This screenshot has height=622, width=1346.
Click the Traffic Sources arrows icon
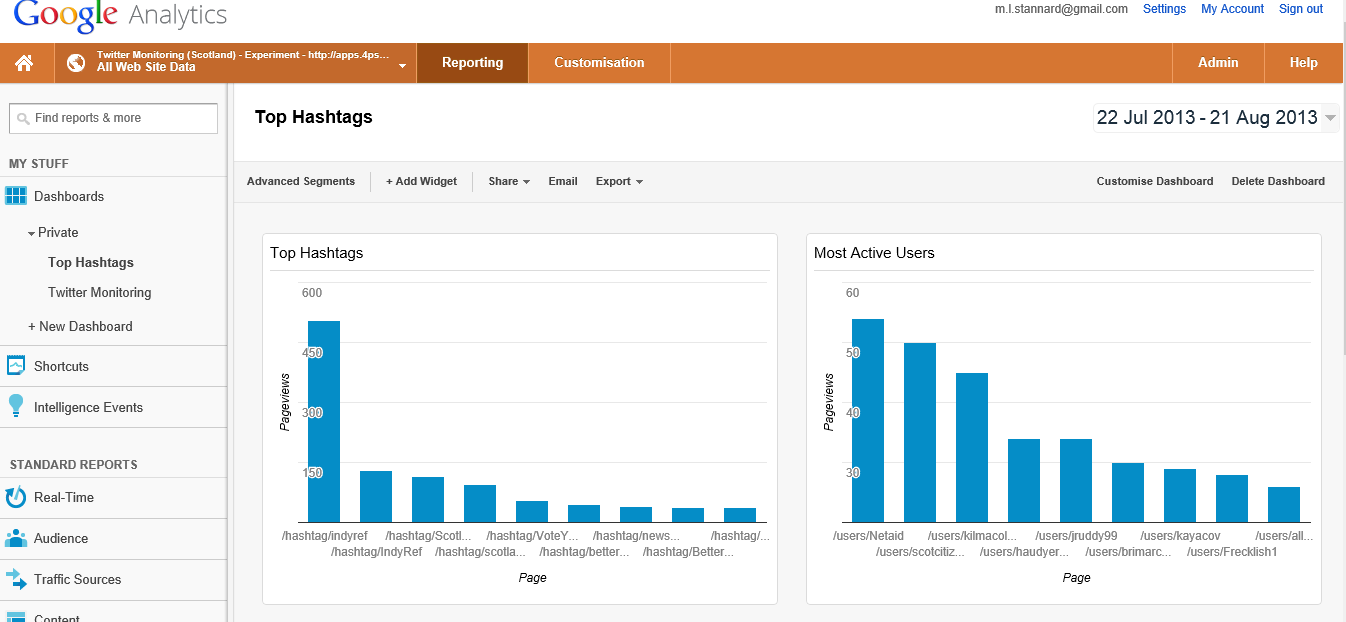[x=16, y=579]
